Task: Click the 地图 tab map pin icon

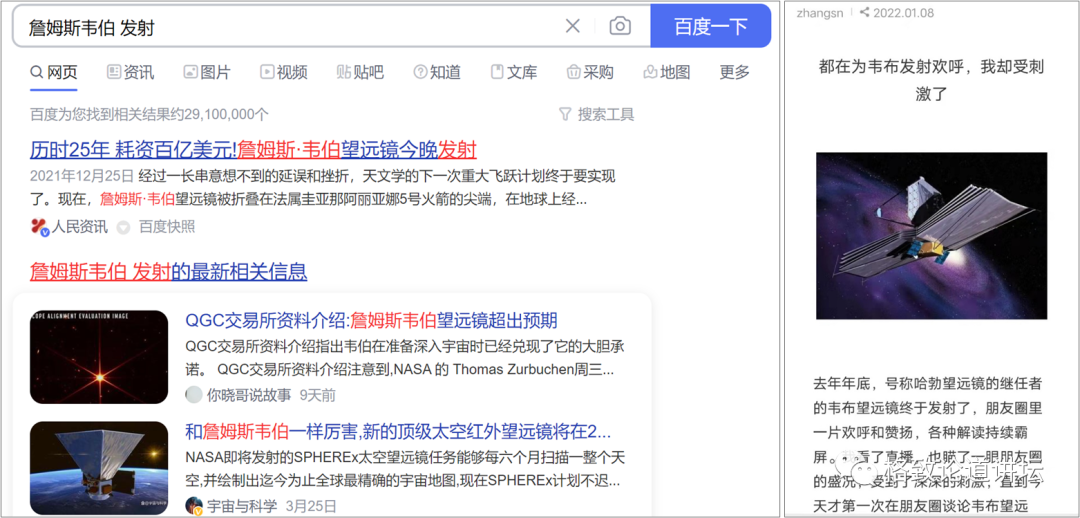Action: (x=650, y=72)
